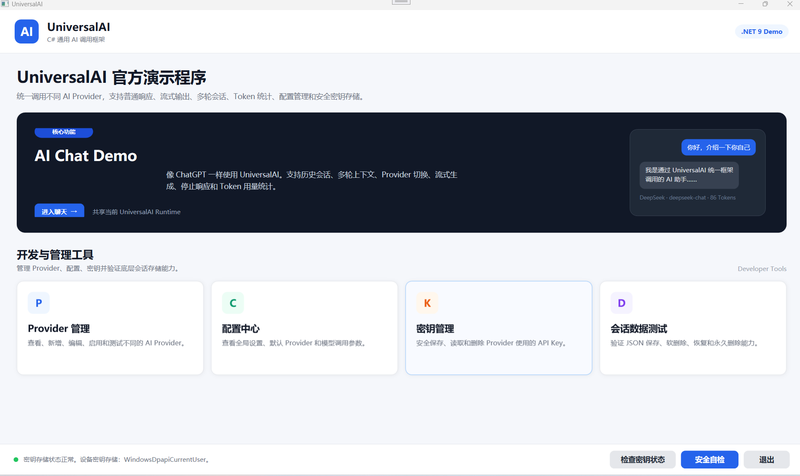Screen dimensions: 800x476
Task: Click the 核心功能 badge in the banner
Action: point(64,132)
